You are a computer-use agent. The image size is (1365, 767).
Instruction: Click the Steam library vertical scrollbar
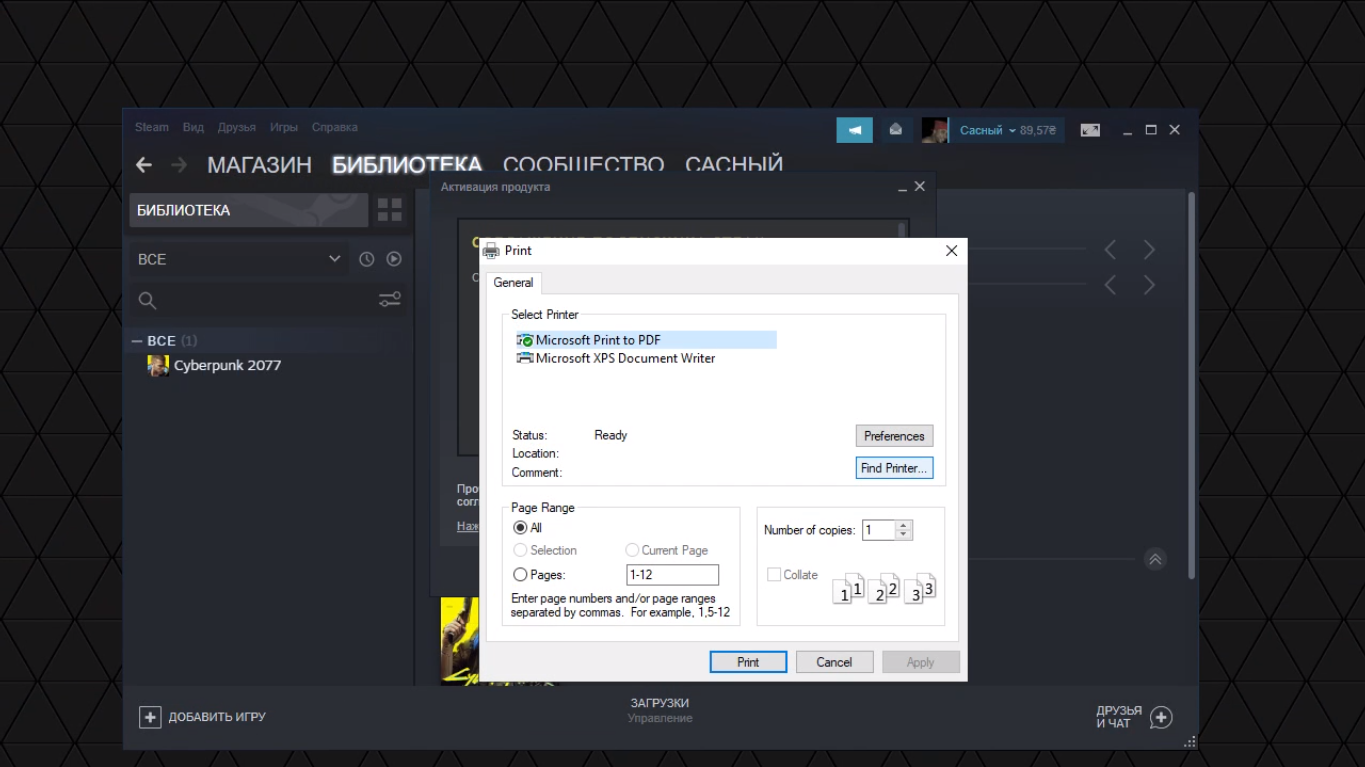pyautogui.click(x=1191, y=385)
